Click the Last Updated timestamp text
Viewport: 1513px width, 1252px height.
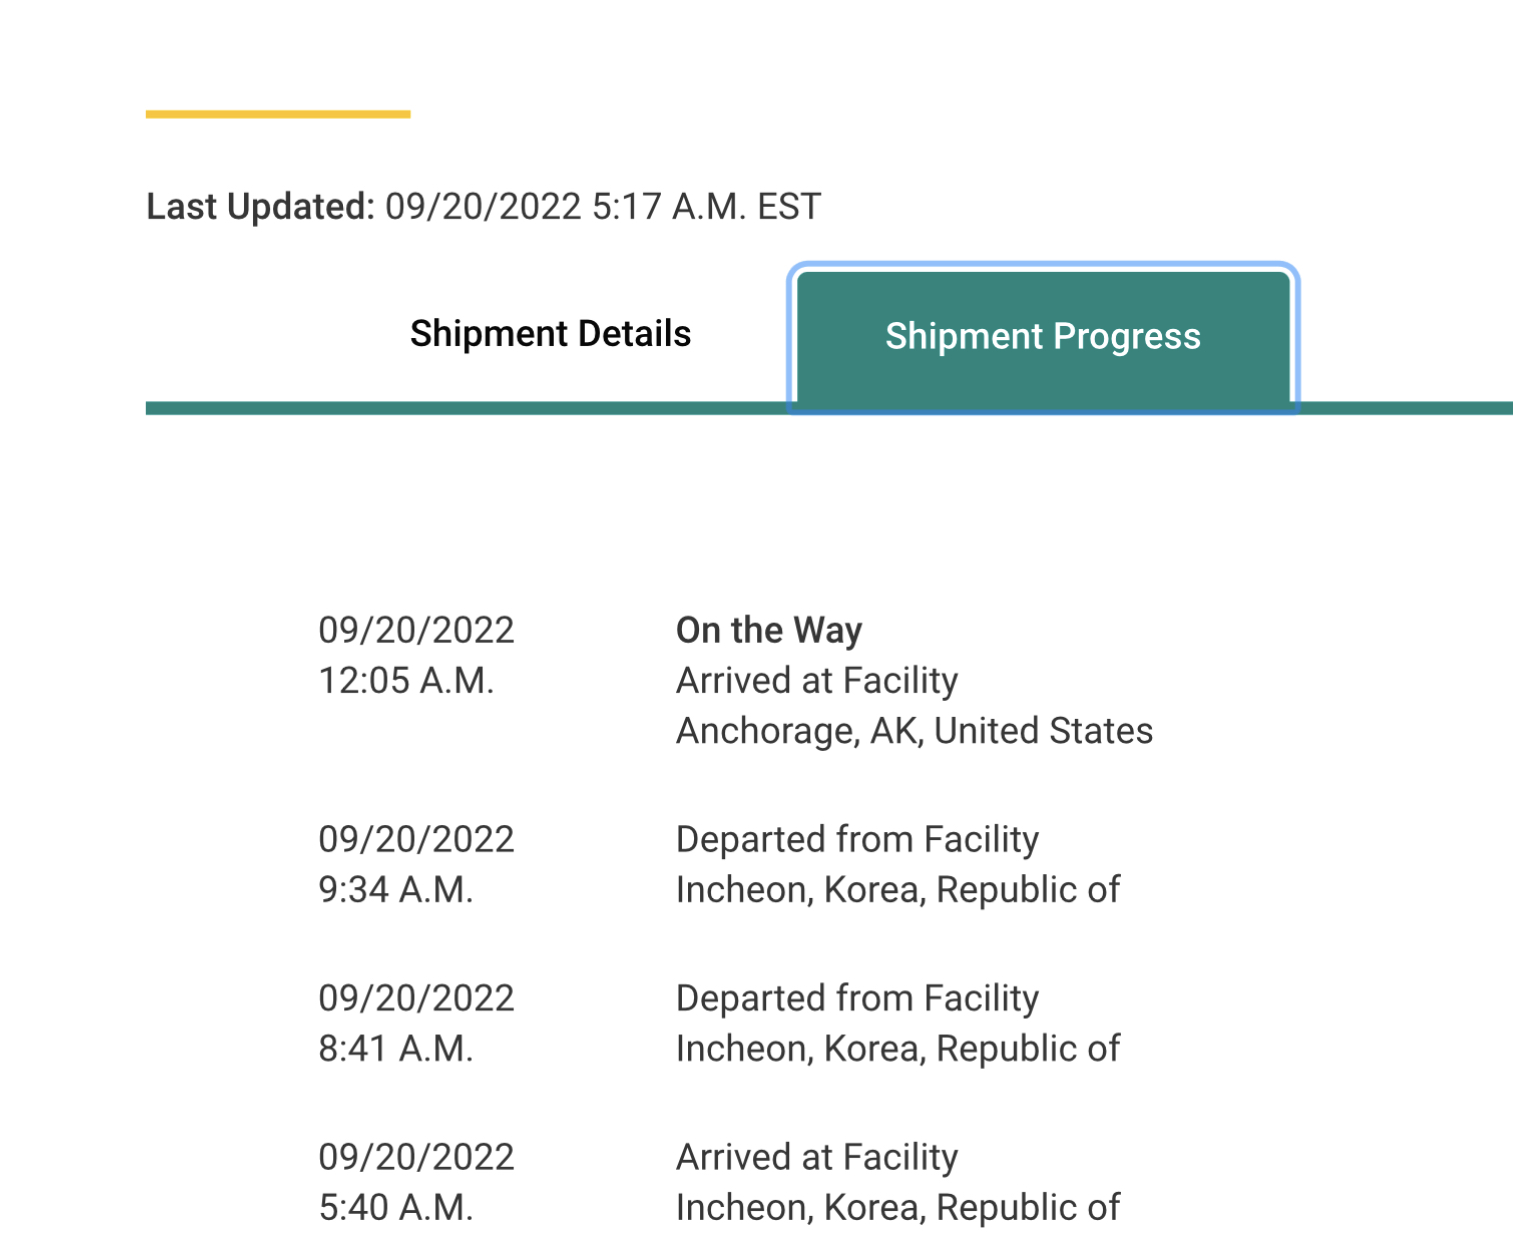(484, 207)
